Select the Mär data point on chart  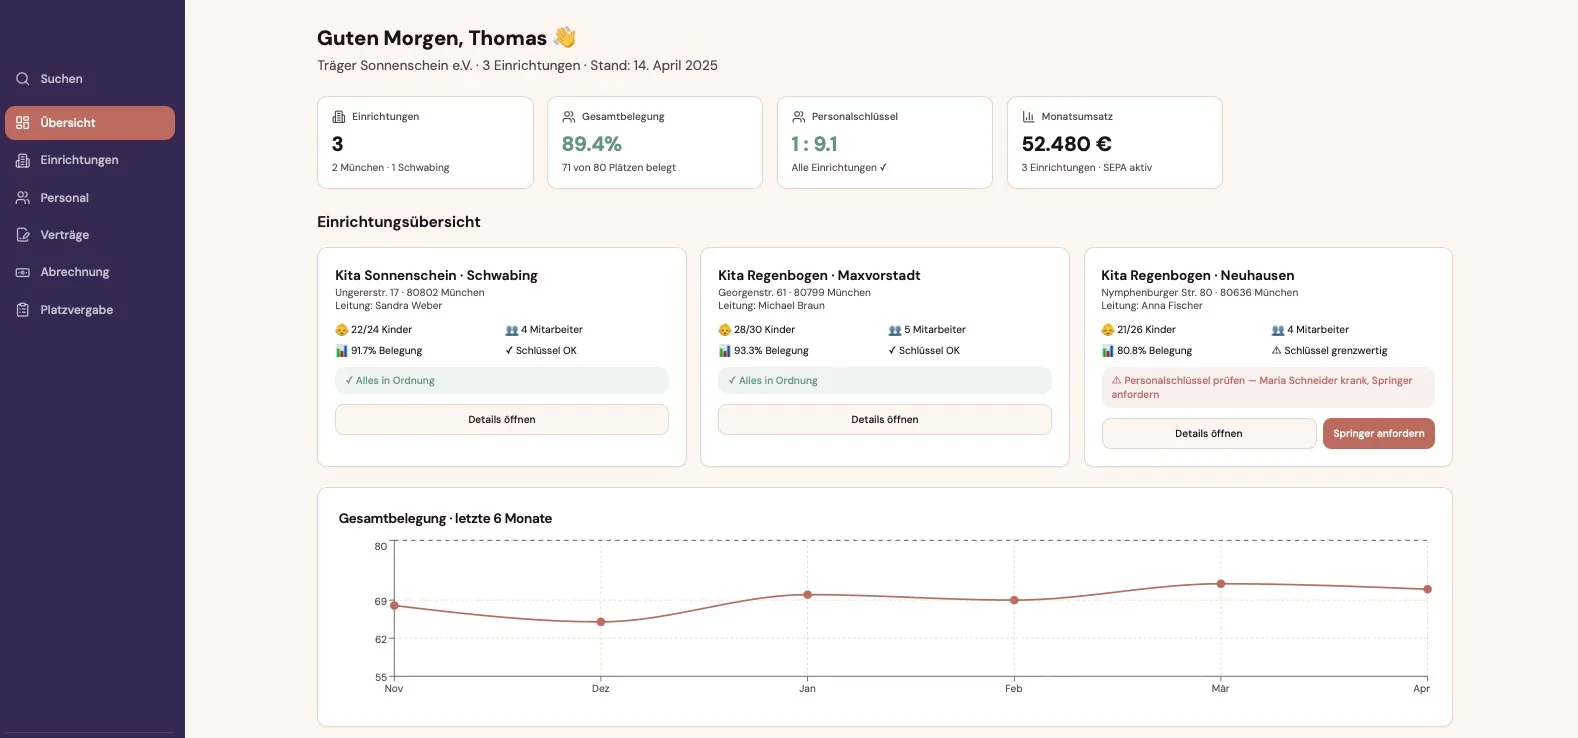coord(1221,584)
